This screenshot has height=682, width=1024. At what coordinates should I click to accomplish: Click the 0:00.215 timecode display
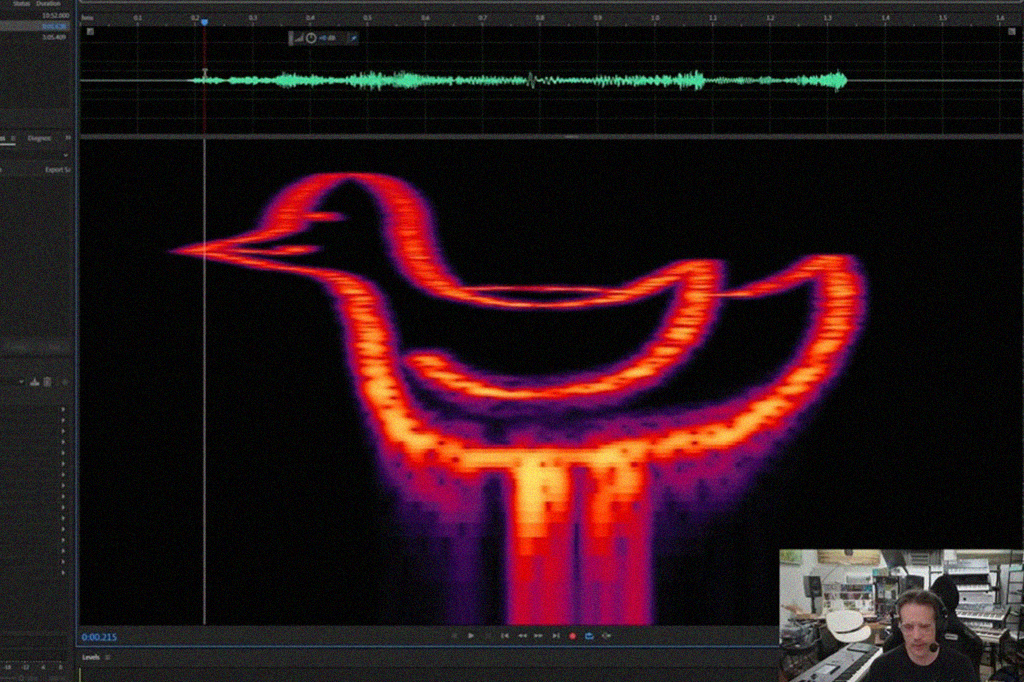coord(99,637)
